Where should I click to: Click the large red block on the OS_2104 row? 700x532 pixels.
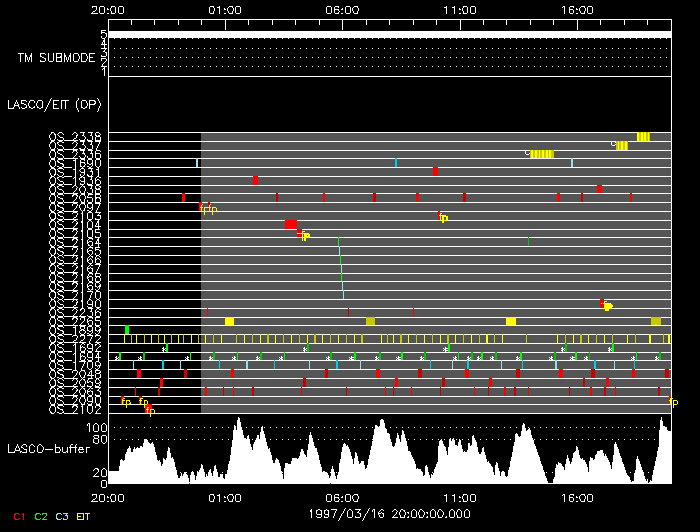point(291,224)
